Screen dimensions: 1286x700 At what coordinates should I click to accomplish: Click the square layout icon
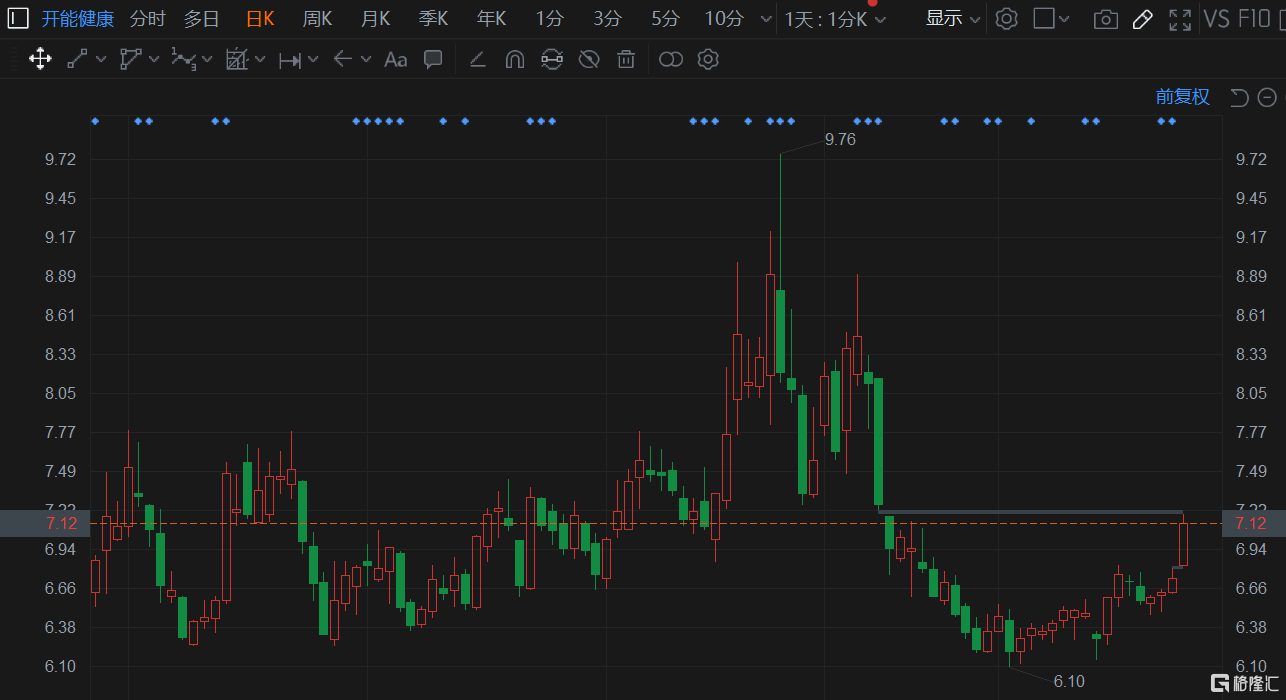(1044, 18)
